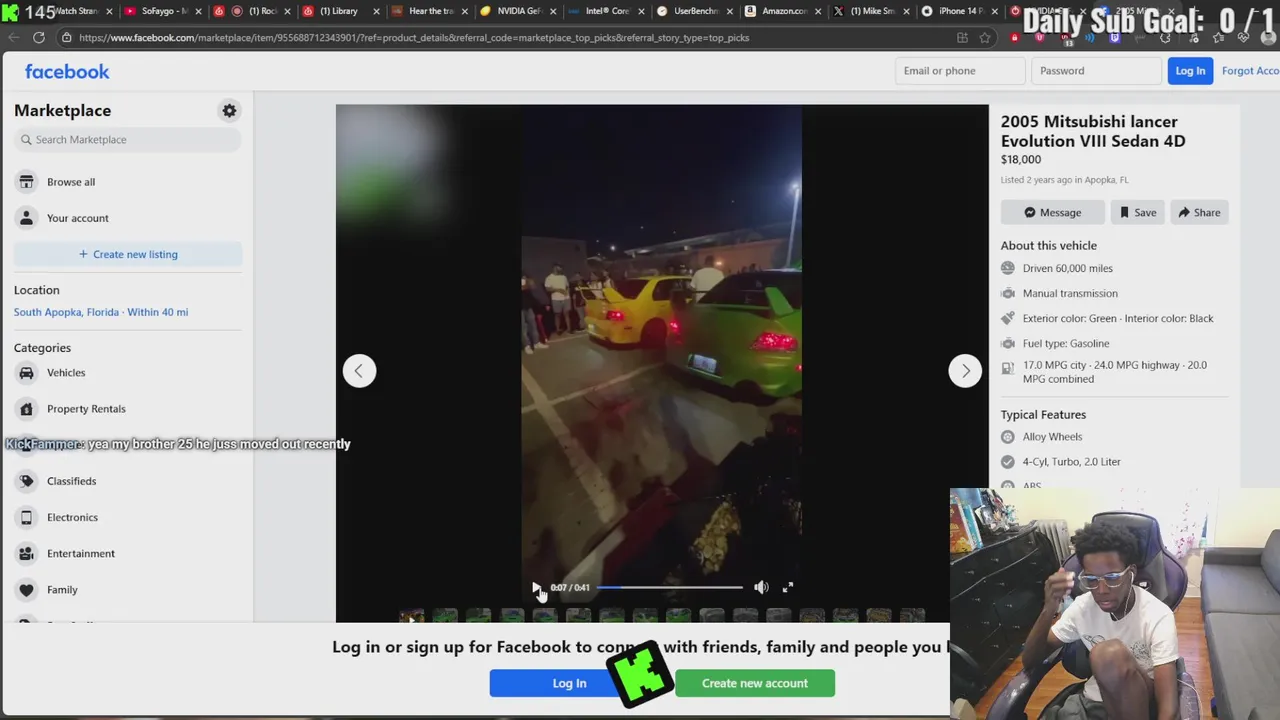This screenshot has height=720, width=1280.
Task: Bookmark this page with star icon
Action: point(985,38)
